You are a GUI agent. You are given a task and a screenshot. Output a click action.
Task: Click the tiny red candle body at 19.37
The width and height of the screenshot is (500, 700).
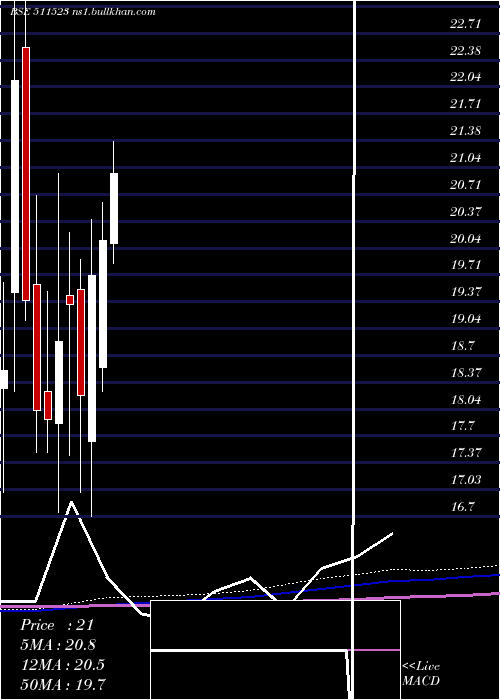click(70, 300)
